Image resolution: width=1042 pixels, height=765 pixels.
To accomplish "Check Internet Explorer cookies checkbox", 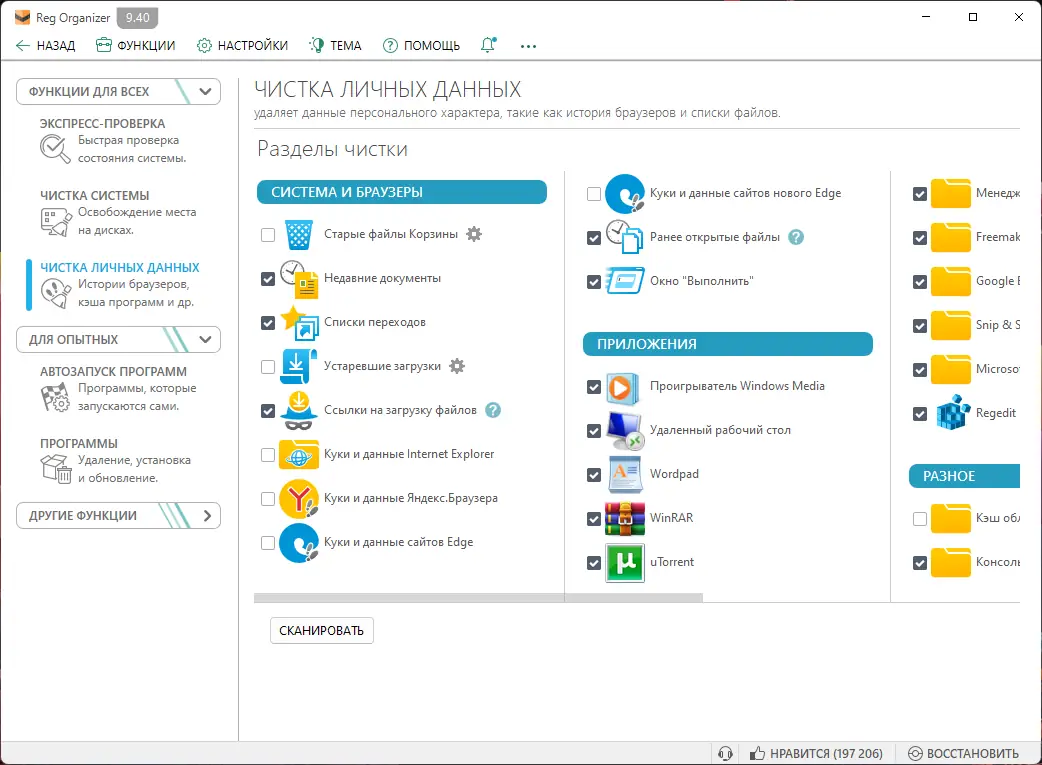I will click(268, 455).
